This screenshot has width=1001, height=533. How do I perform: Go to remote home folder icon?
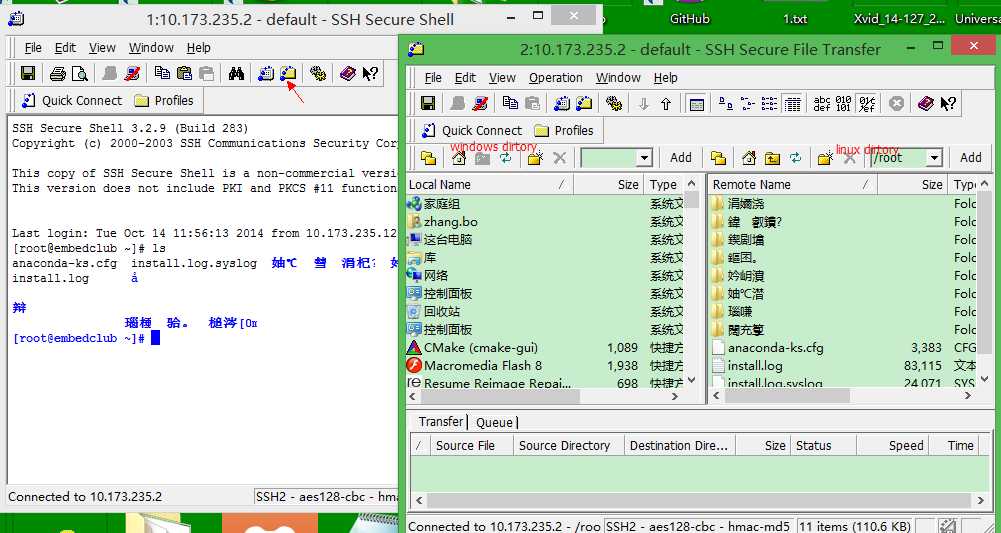(749, 158)
